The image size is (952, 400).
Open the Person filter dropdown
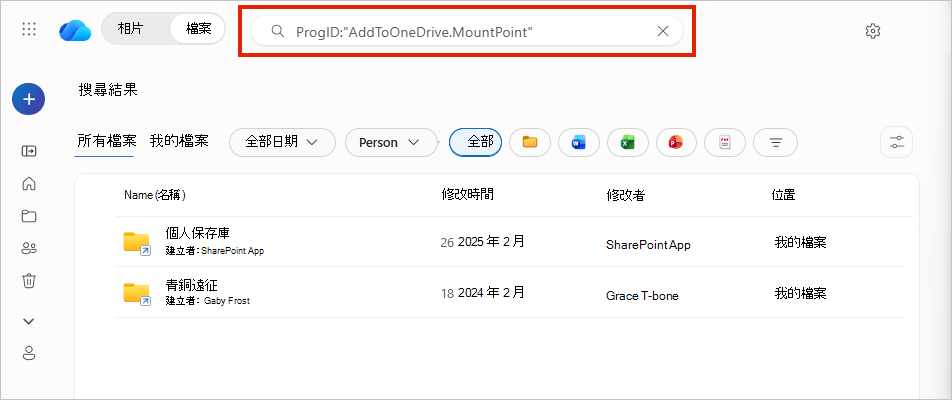click(x=391, y=143)
